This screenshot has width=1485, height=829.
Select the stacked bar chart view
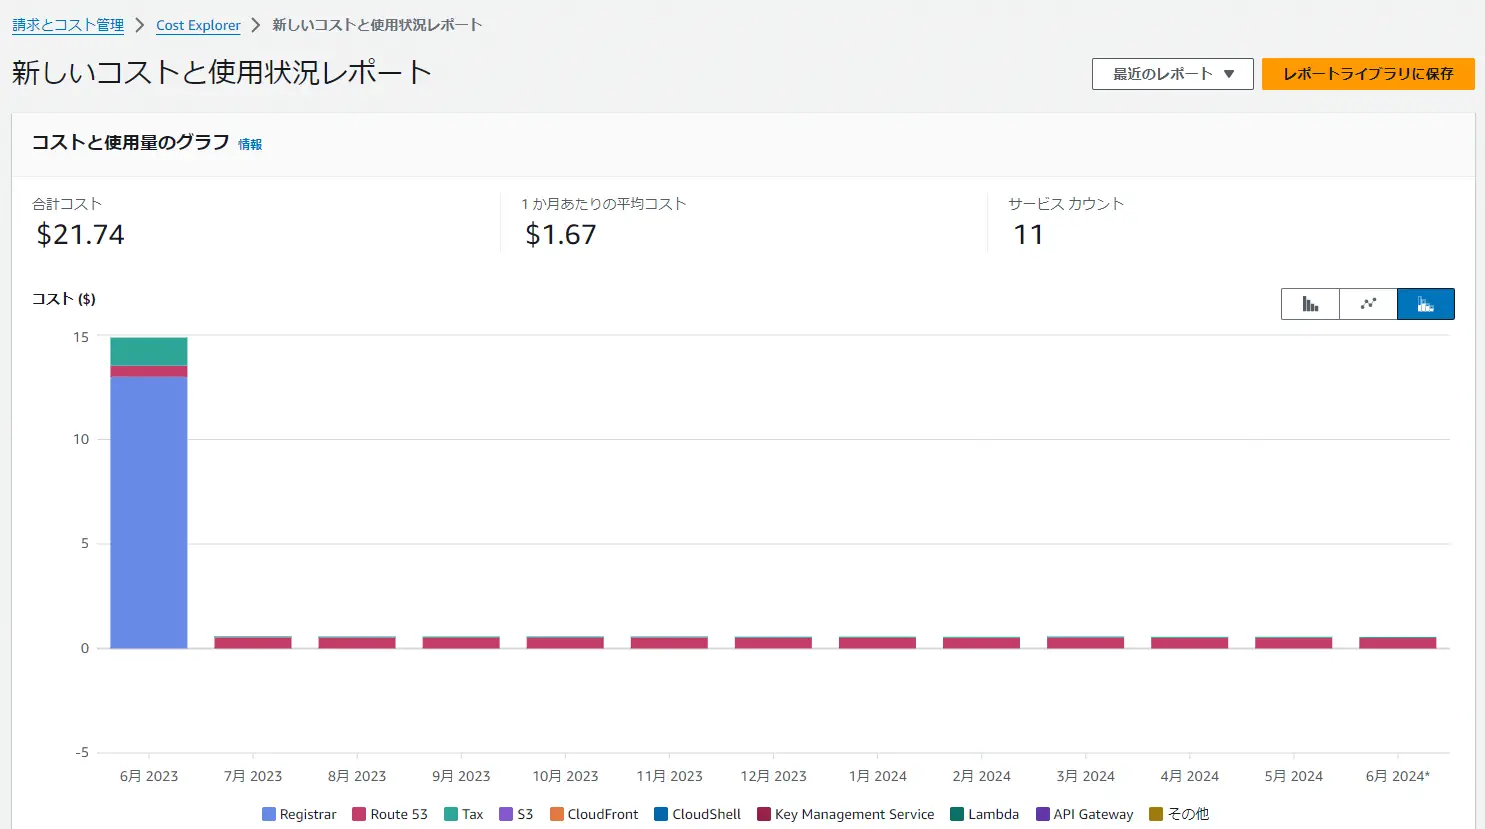(x=1425, y=304)
